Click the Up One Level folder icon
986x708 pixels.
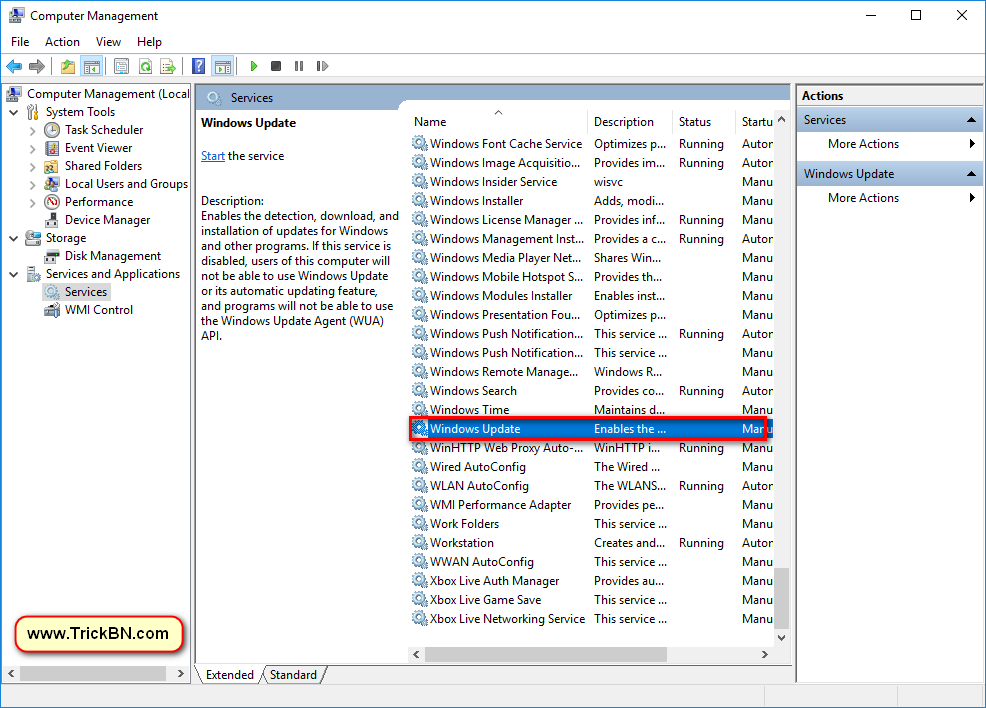click(x=68, y=66)
